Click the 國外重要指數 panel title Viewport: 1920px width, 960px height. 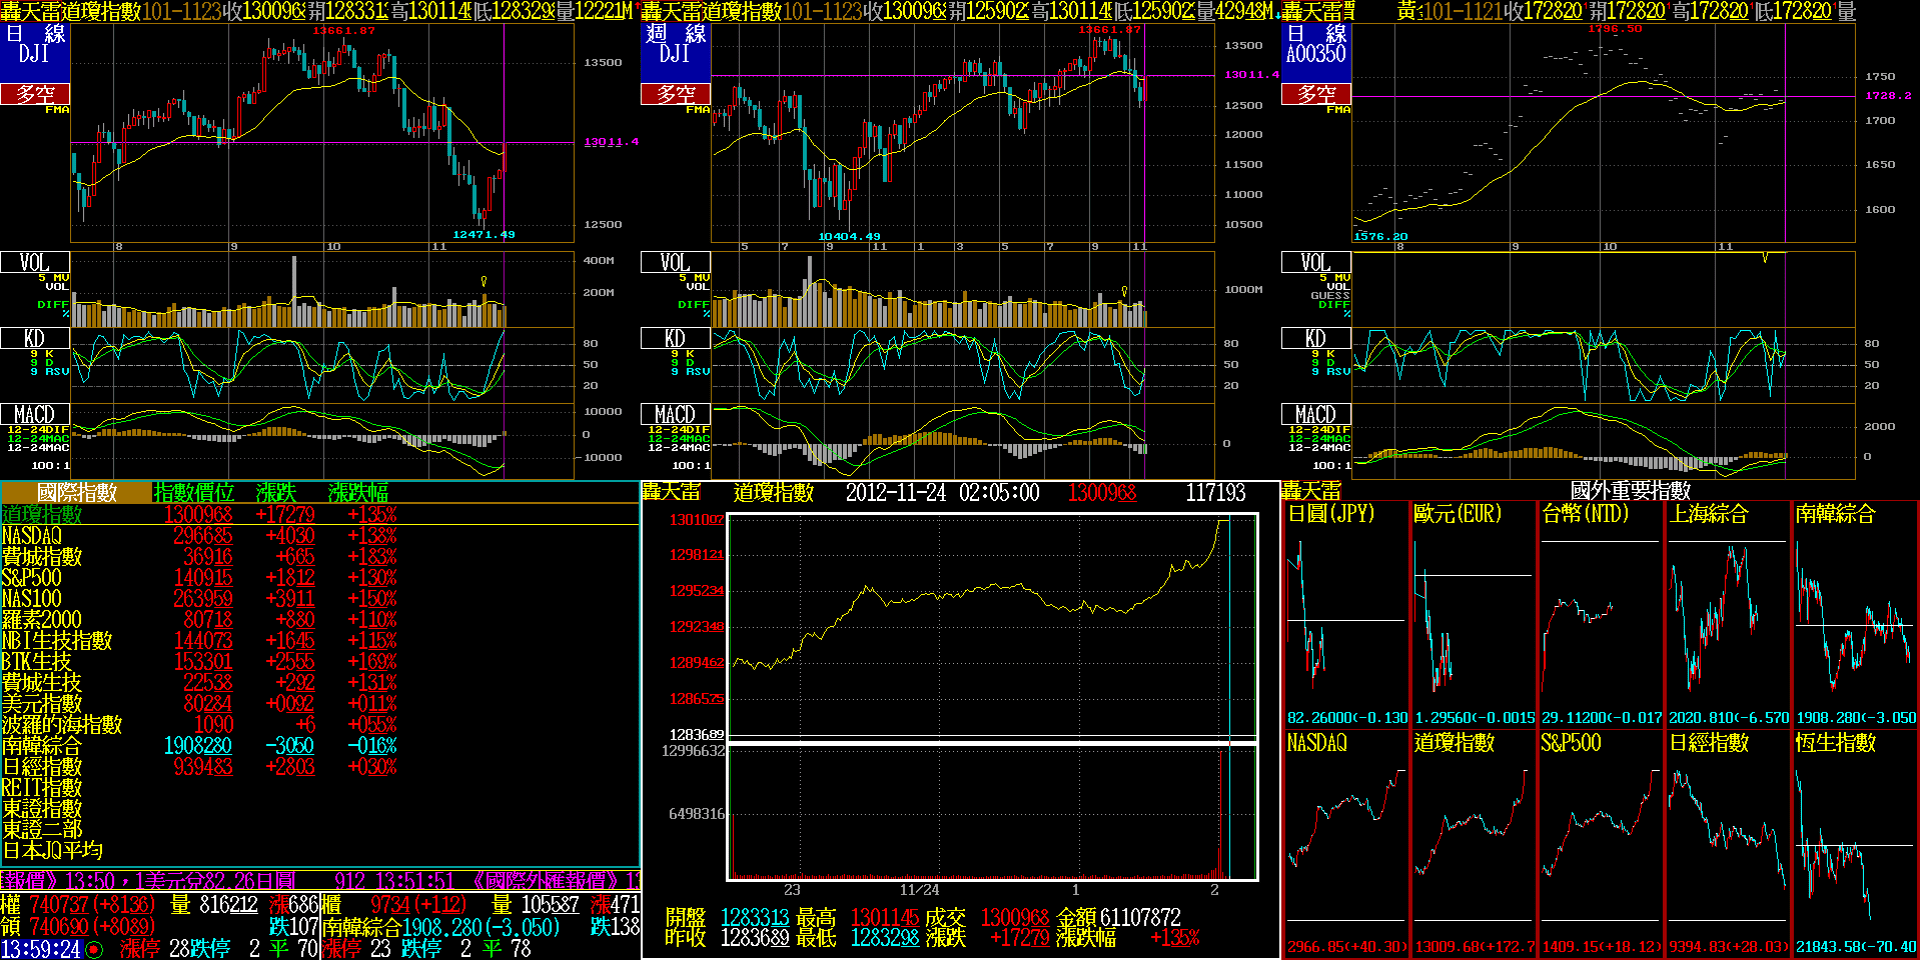(x=1630, y=491)
